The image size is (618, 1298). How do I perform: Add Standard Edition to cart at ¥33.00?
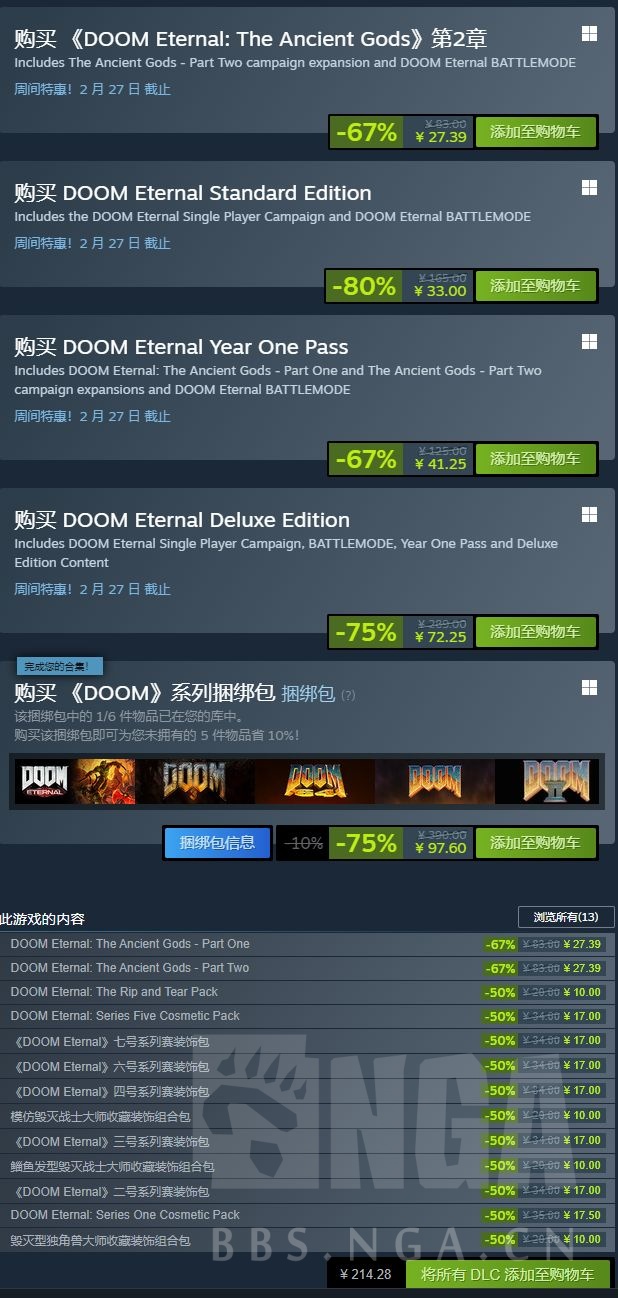coord(535,286)
